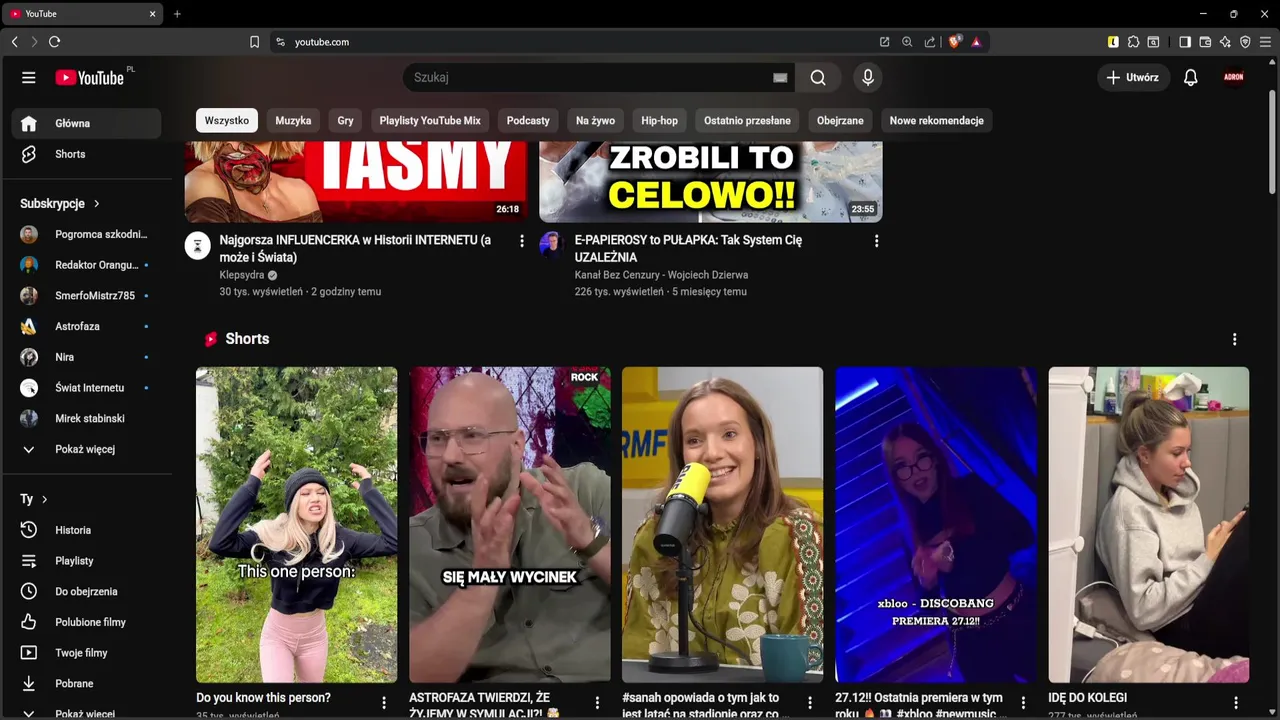This screenshot has width=1280, height=720.
Task: Play the "This one person" short thumbnail
Action: click(x=296, y=525)
